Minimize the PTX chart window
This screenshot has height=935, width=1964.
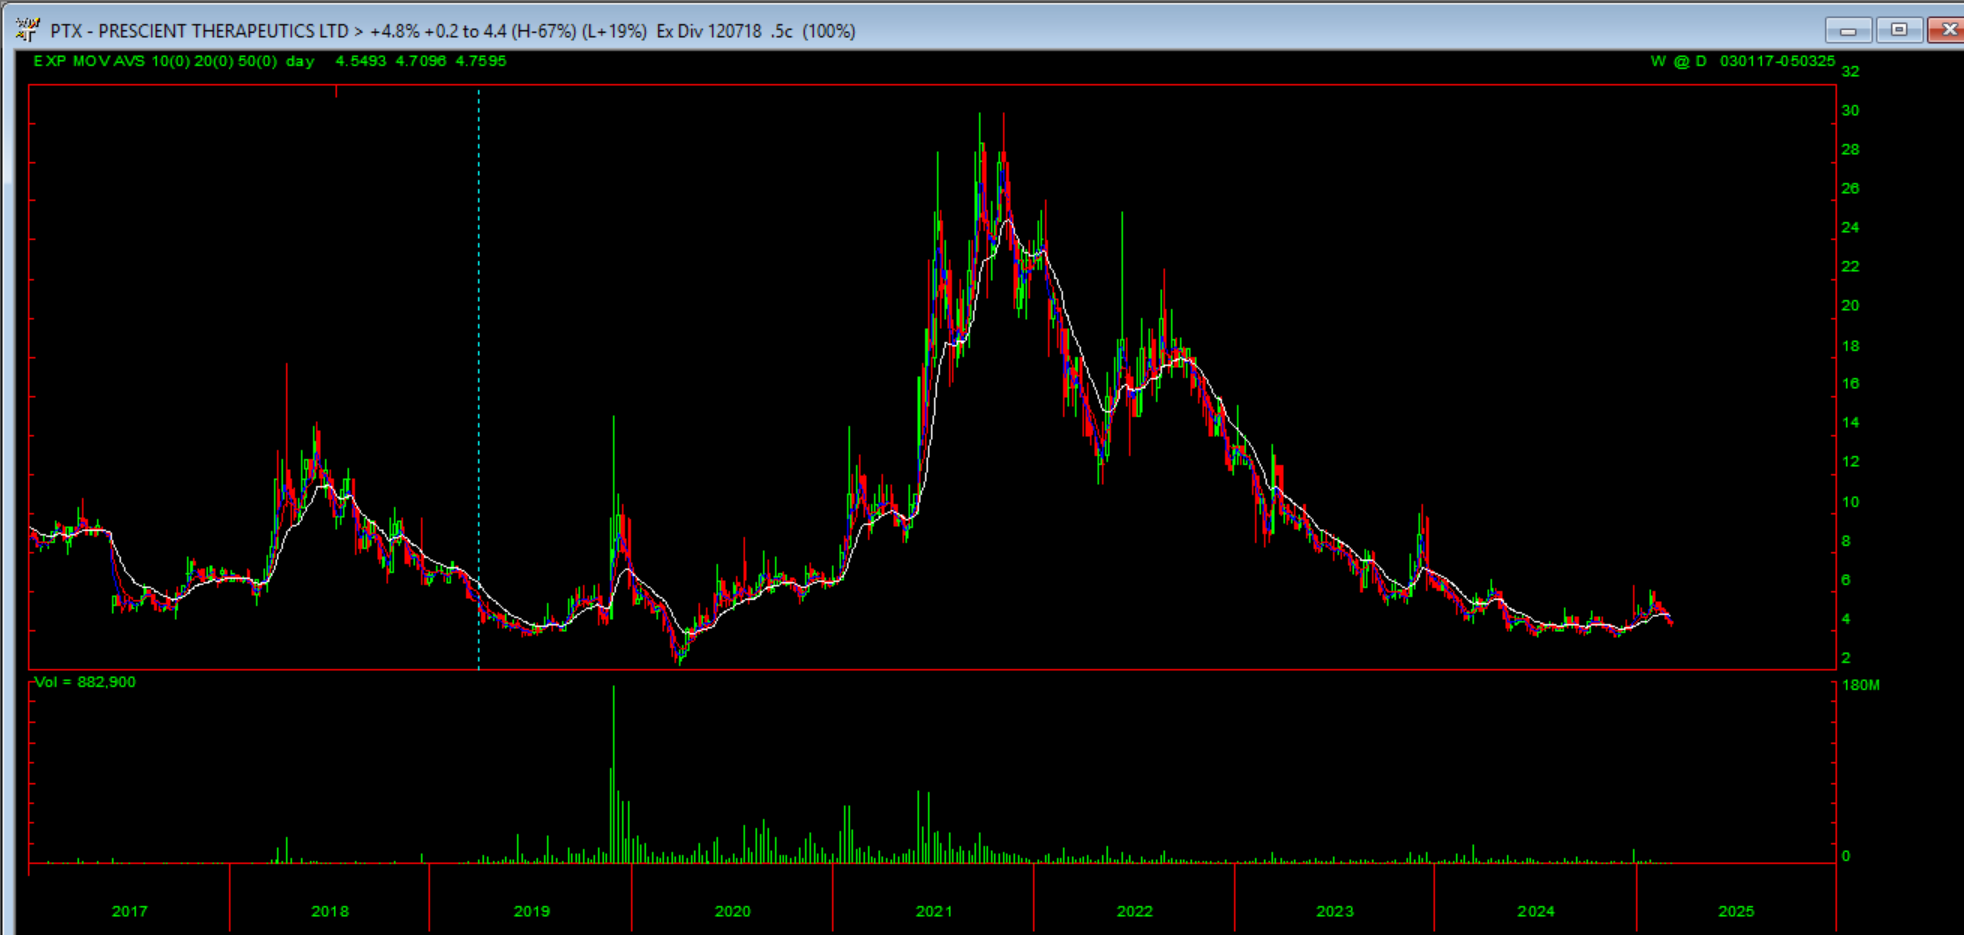pos(1848,30)
